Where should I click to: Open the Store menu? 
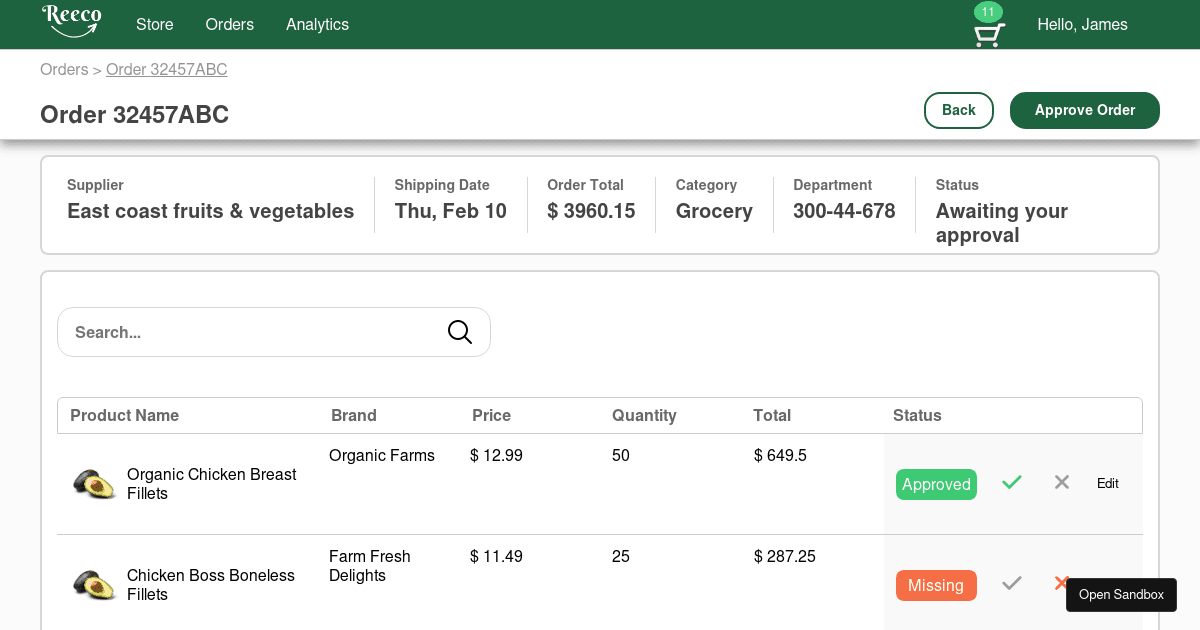coord(155,24)
